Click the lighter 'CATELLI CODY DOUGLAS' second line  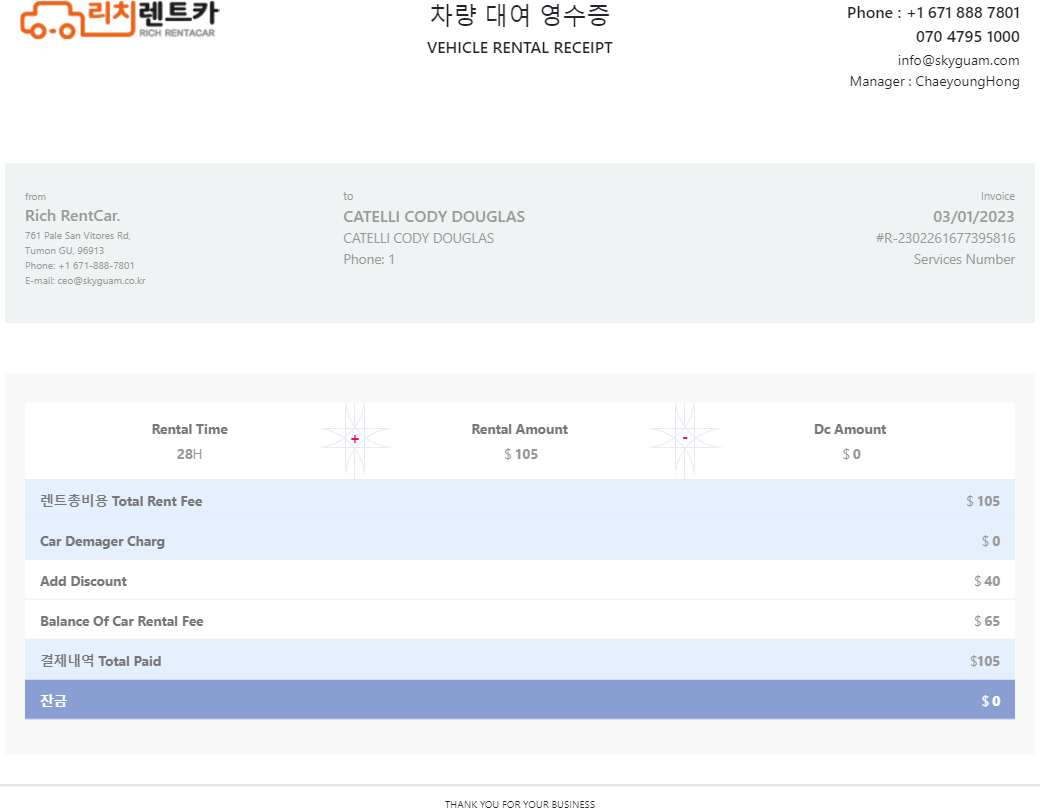coord(419,238)
